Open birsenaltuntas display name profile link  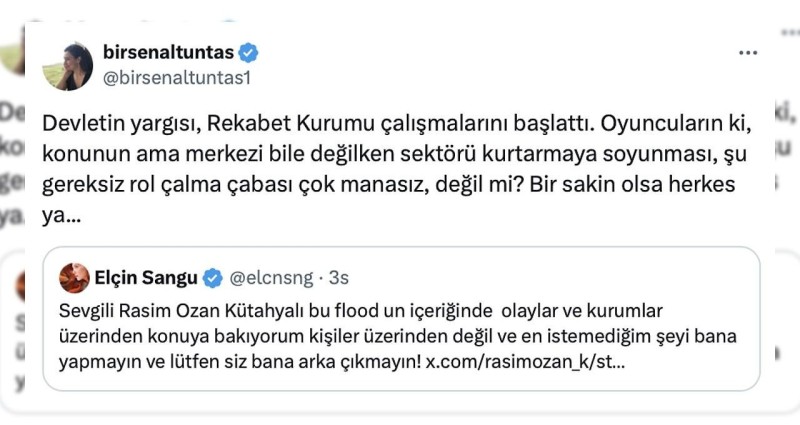point(172,52)
